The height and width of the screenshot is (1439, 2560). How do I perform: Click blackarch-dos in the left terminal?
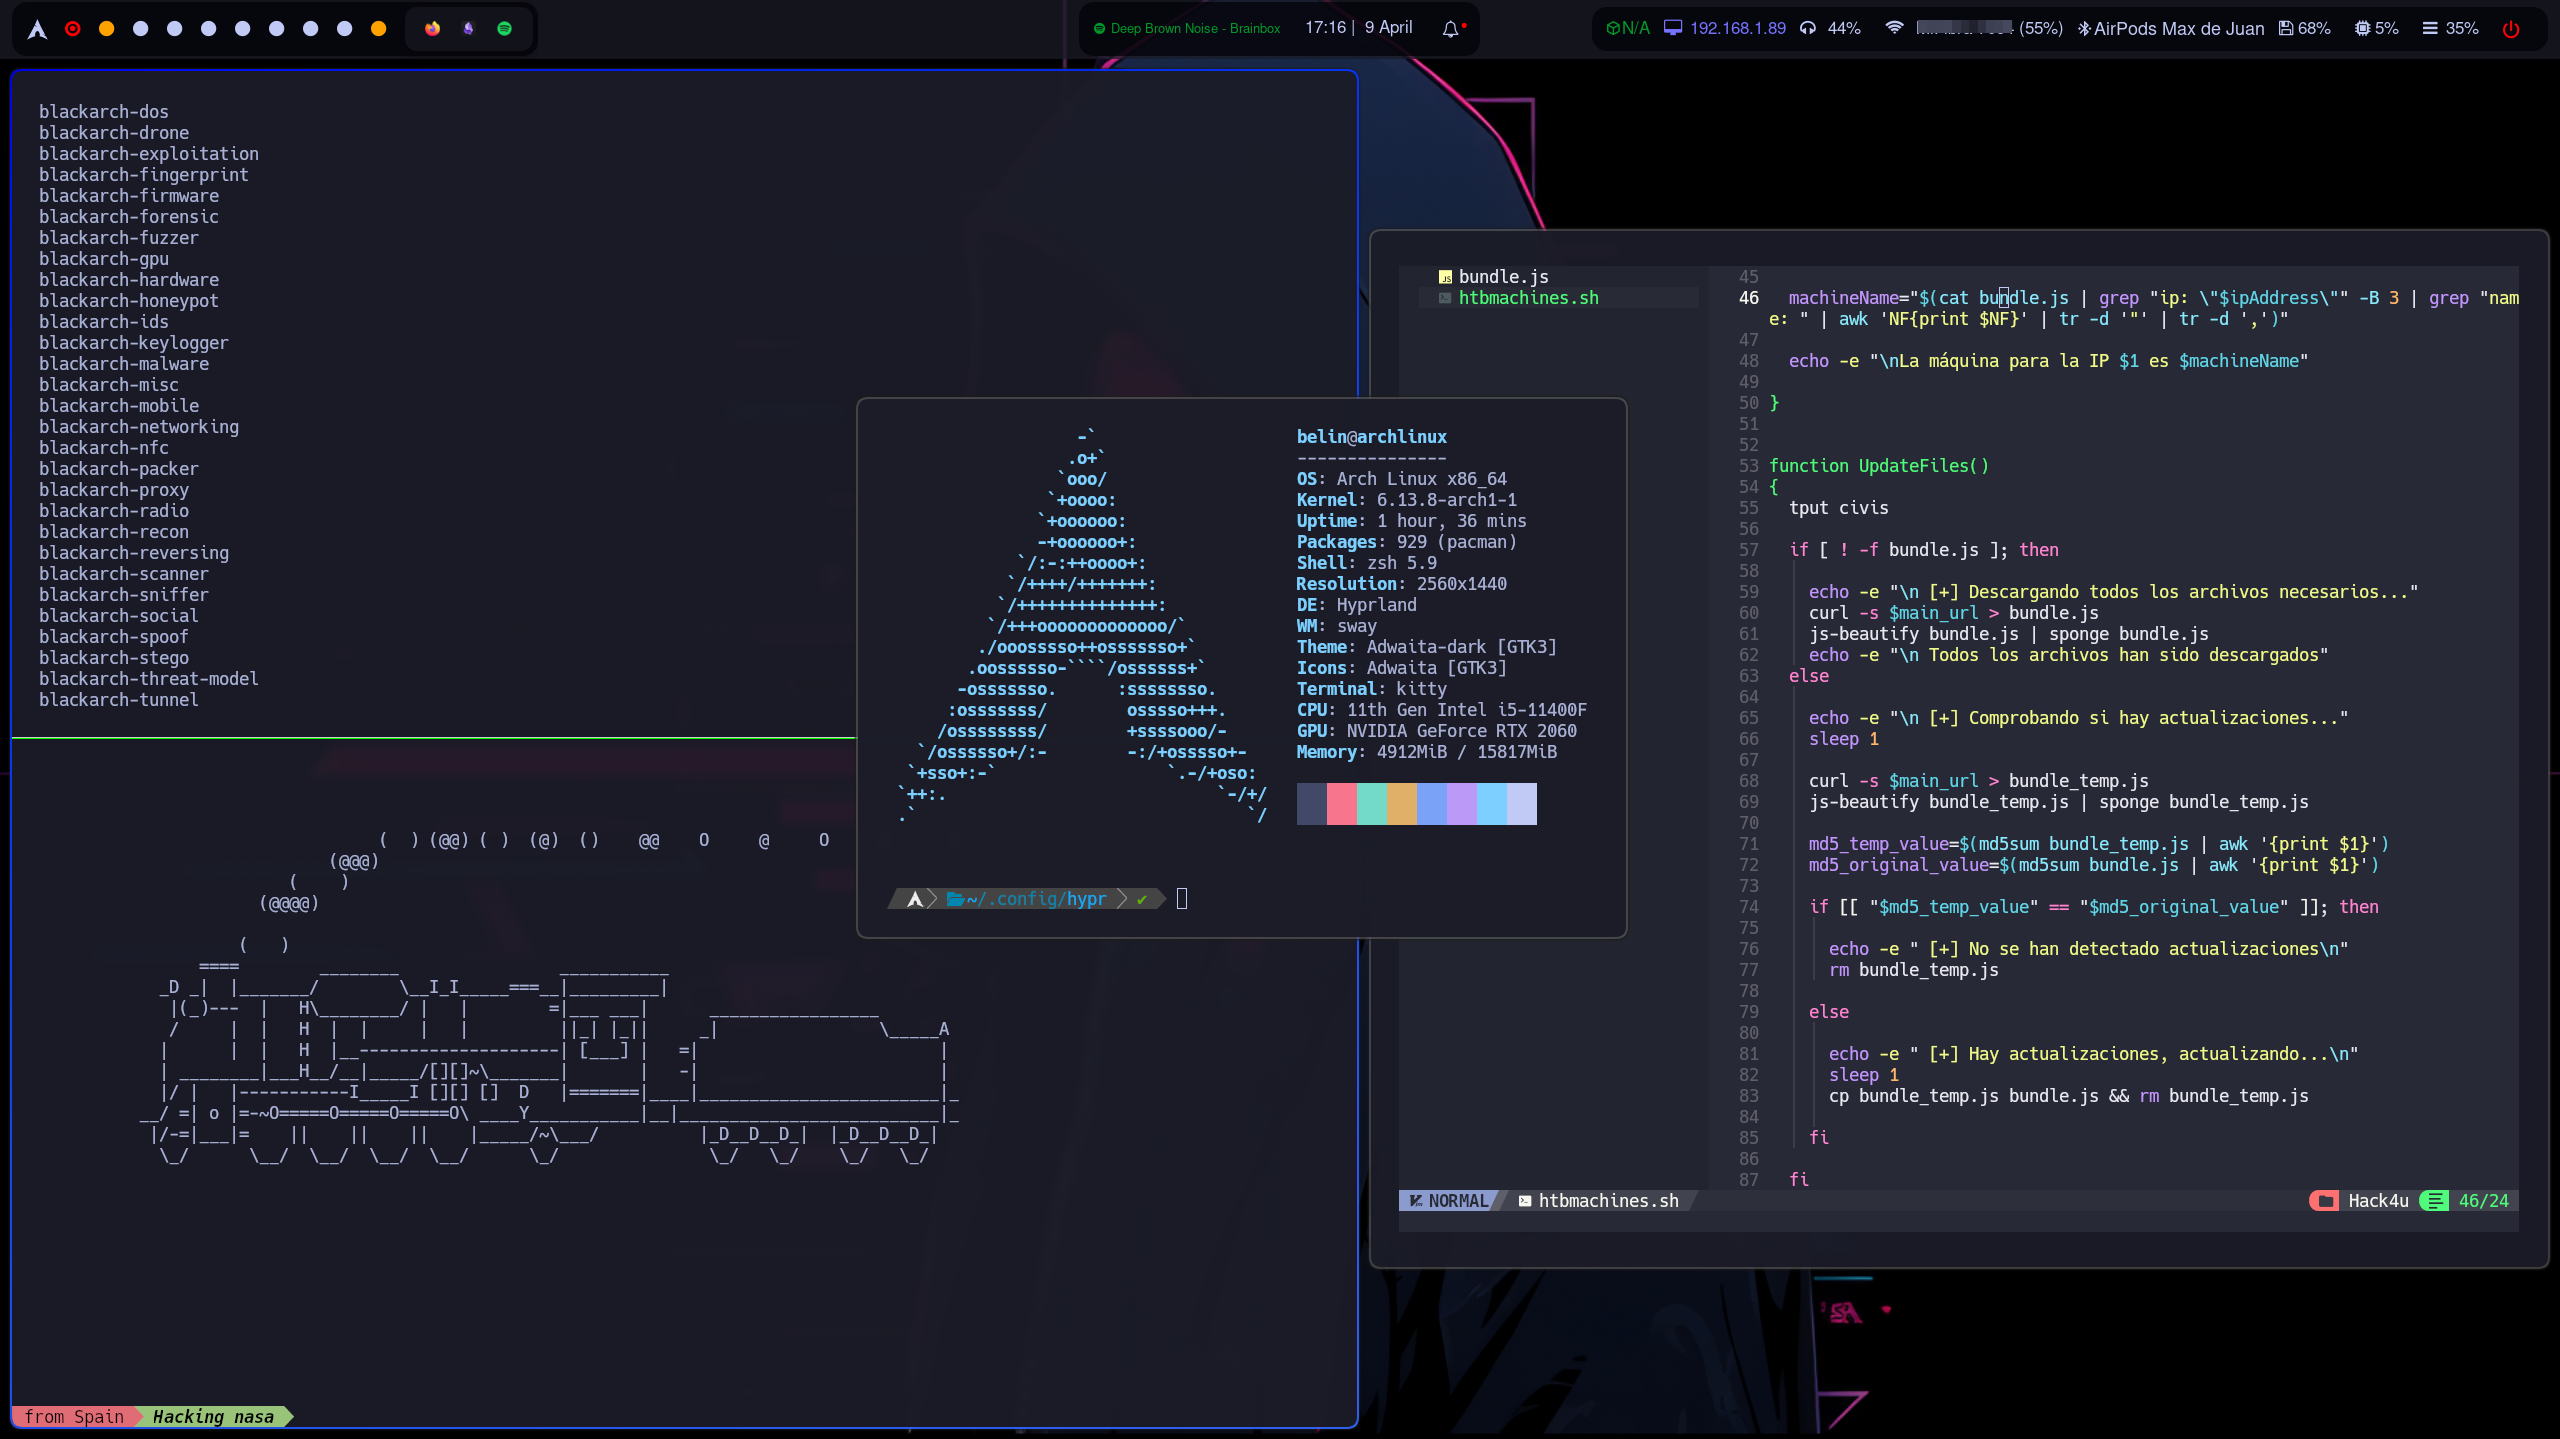[x=104, y=112]
